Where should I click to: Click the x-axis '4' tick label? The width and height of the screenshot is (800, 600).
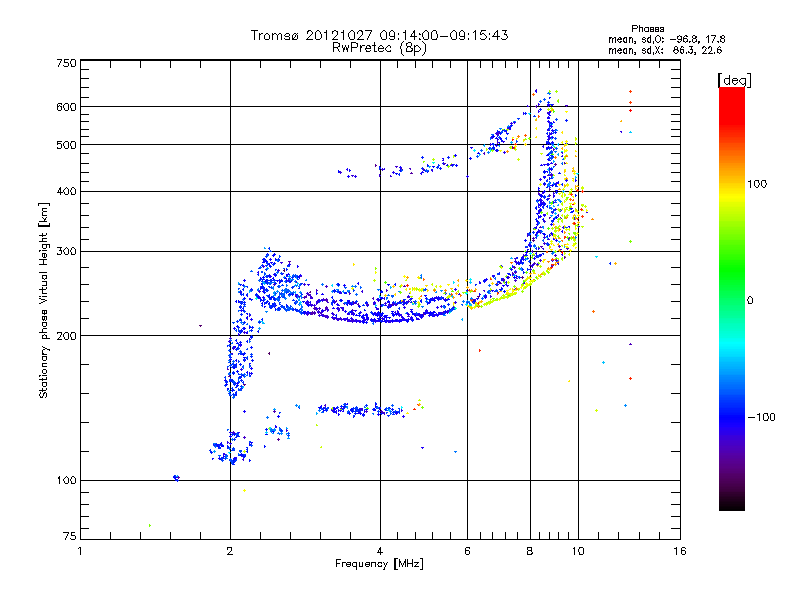tap(380, 551)
